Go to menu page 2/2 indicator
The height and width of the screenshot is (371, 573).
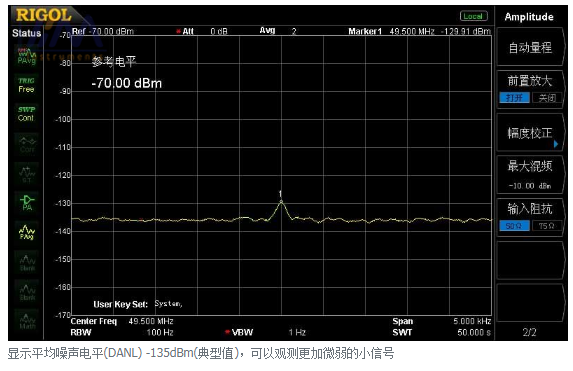(x=529, y=332)
